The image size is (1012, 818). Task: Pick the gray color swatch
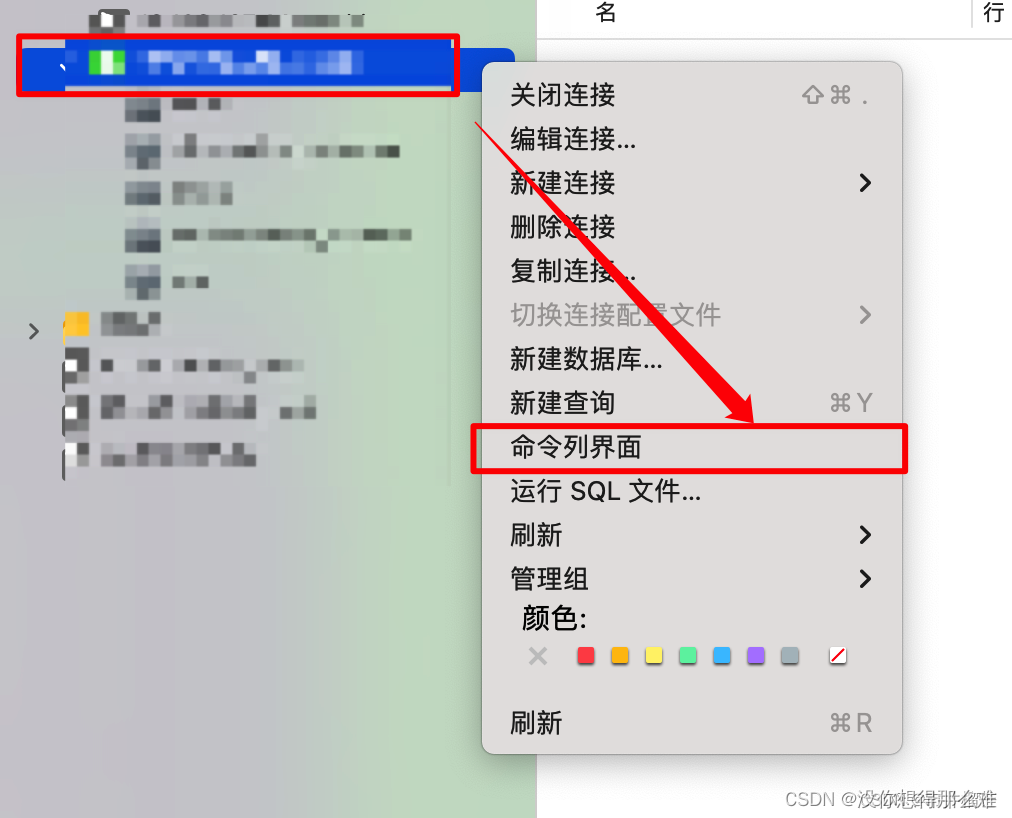point(790,656)
